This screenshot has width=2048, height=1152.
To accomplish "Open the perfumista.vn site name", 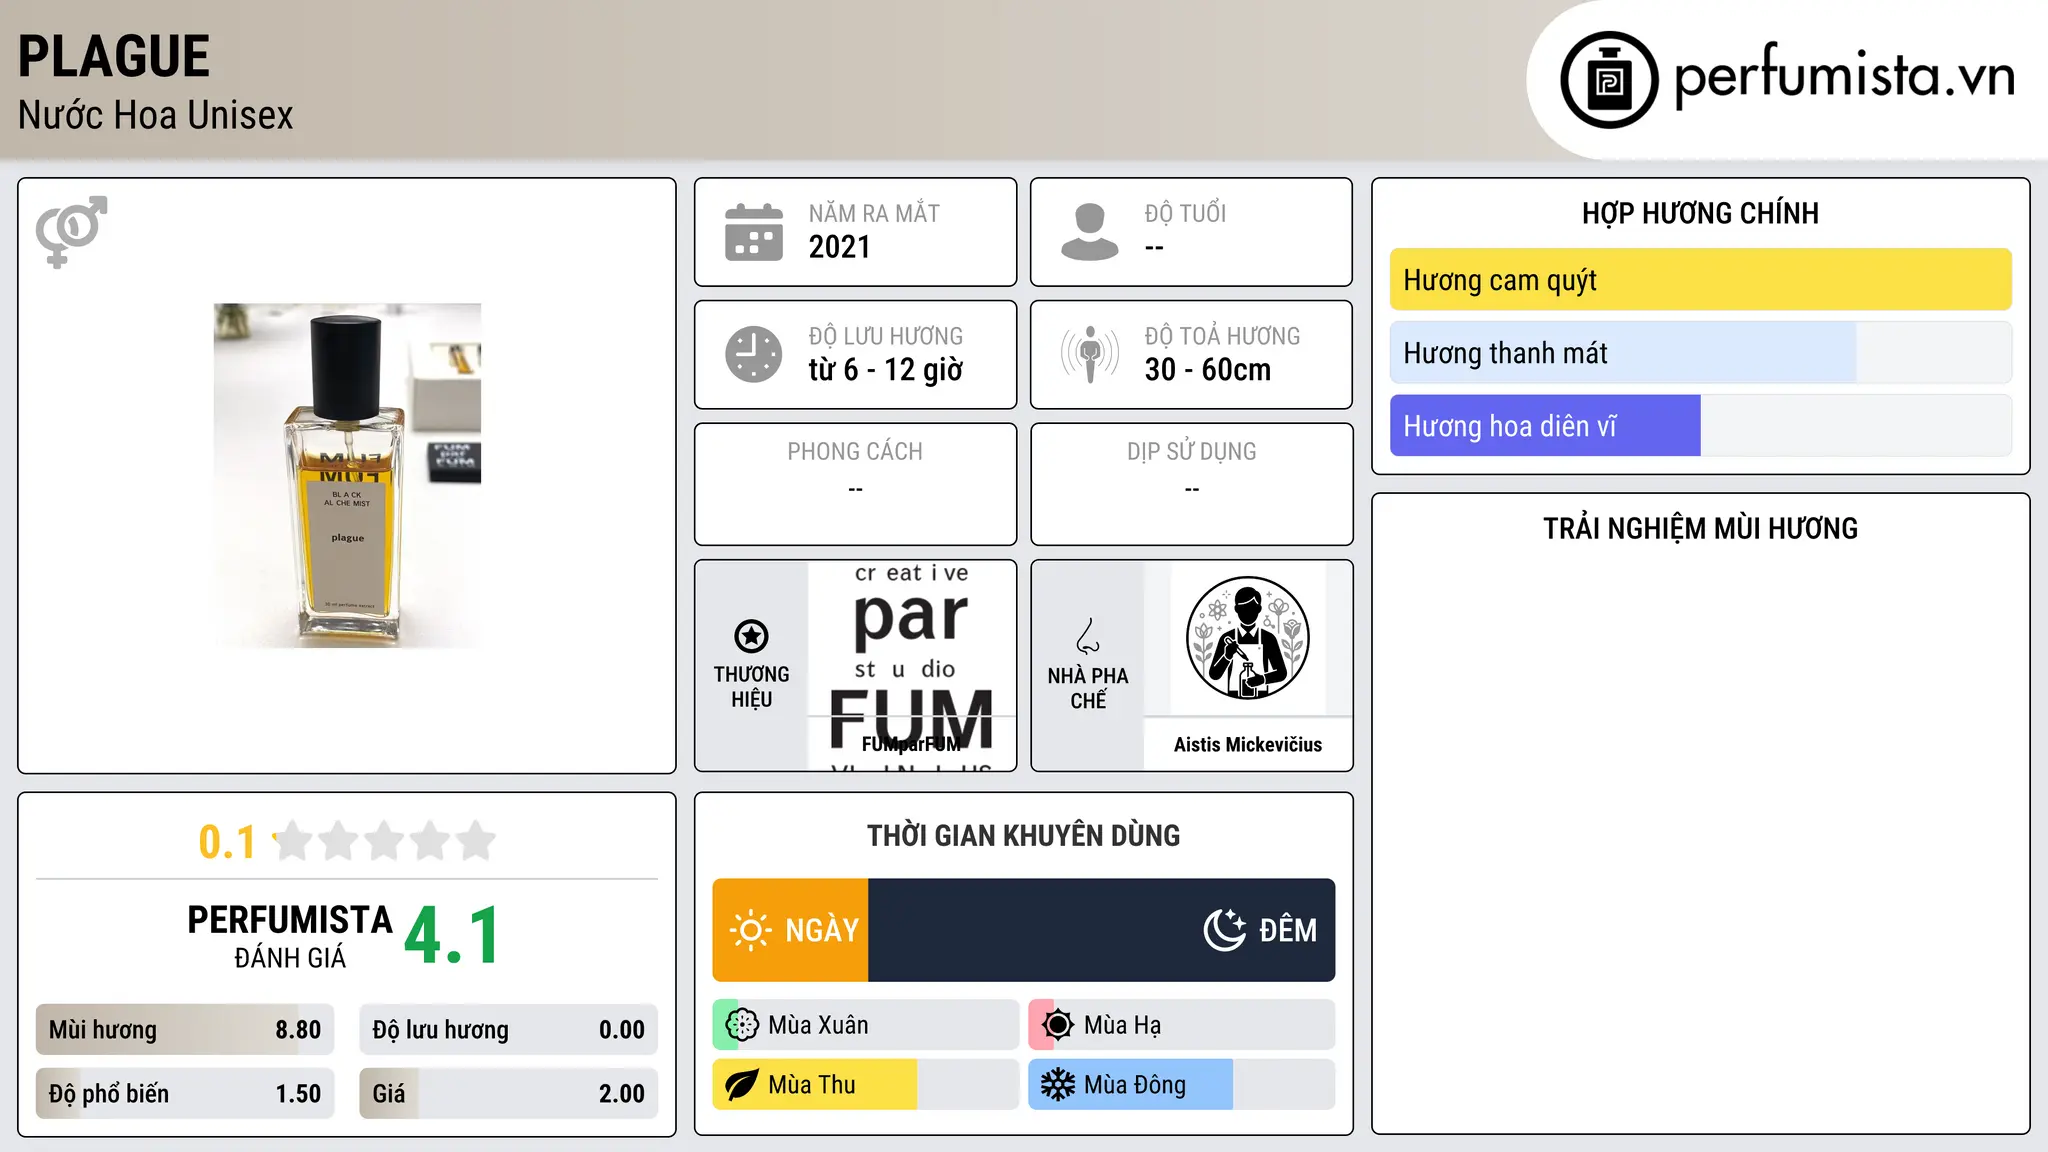I will tap(1844, 77).
